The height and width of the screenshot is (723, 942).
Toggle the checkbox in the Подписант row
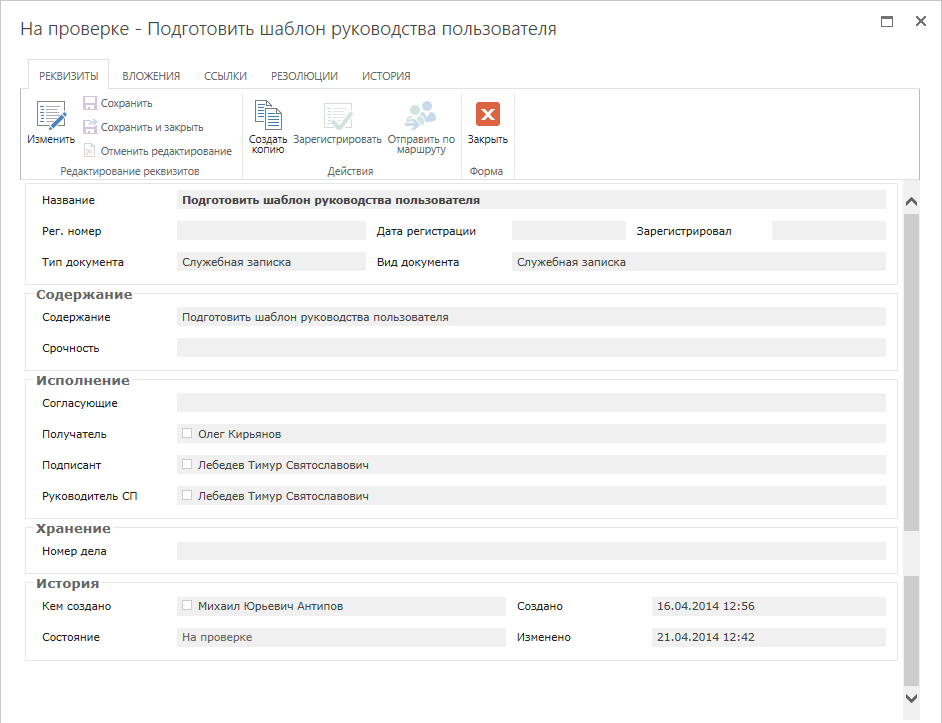(187, 464)
